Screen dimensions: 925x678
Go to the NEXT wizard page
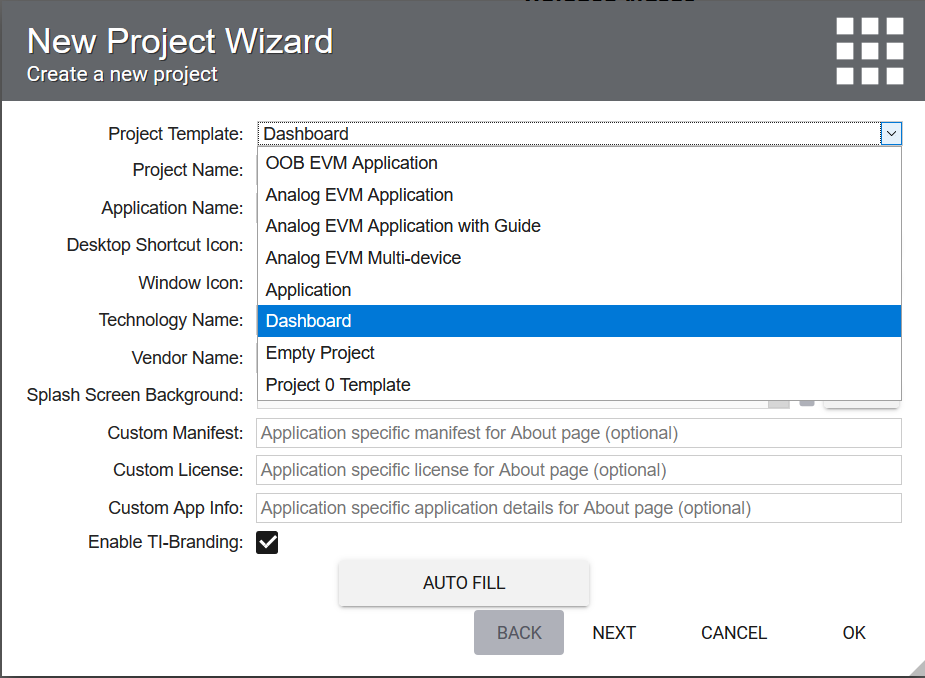pyautogui.click(x=614, y=633)
